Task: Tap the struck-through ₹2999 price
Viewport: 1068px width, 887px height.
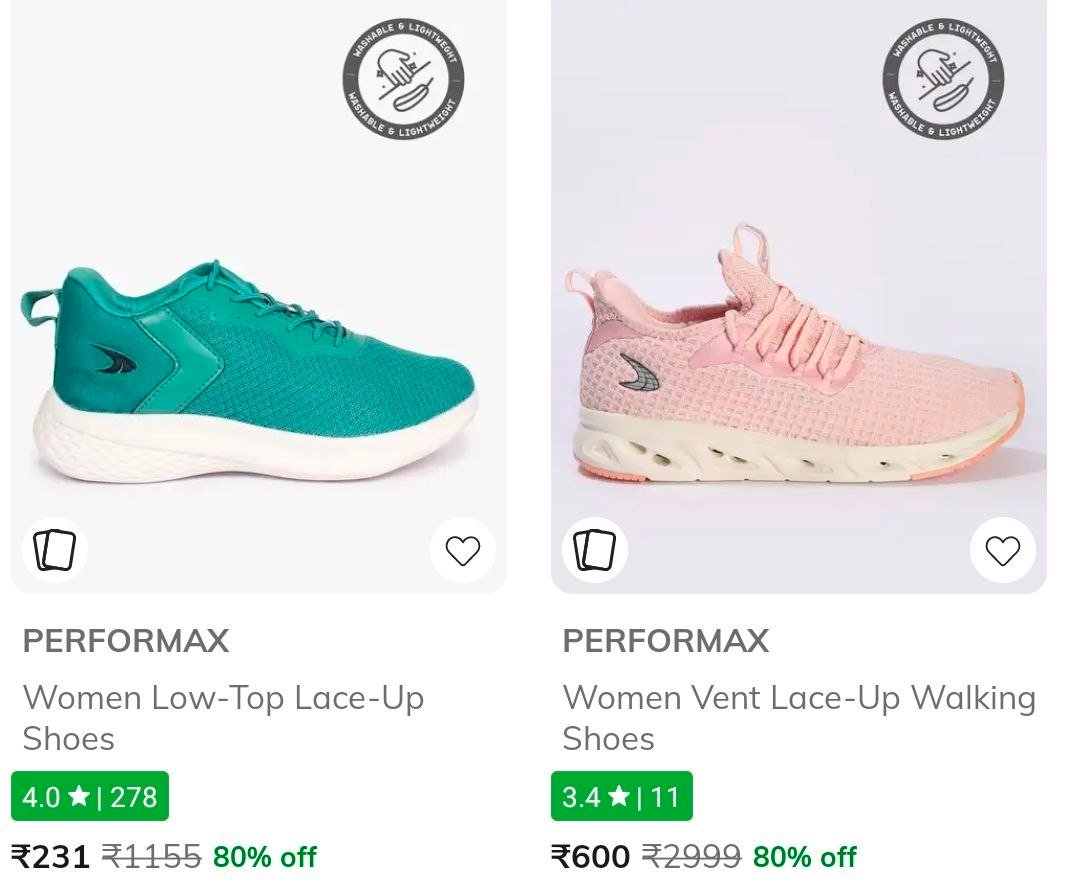Action: point(692,857)
